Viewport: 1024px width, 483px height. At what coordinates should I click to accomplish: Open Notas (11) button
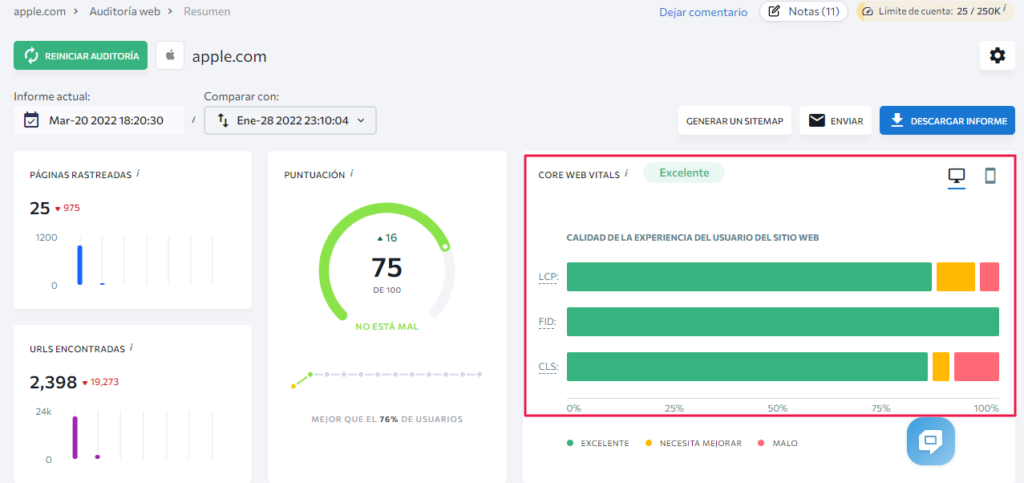pyautogui.click(x=803, y=11)
